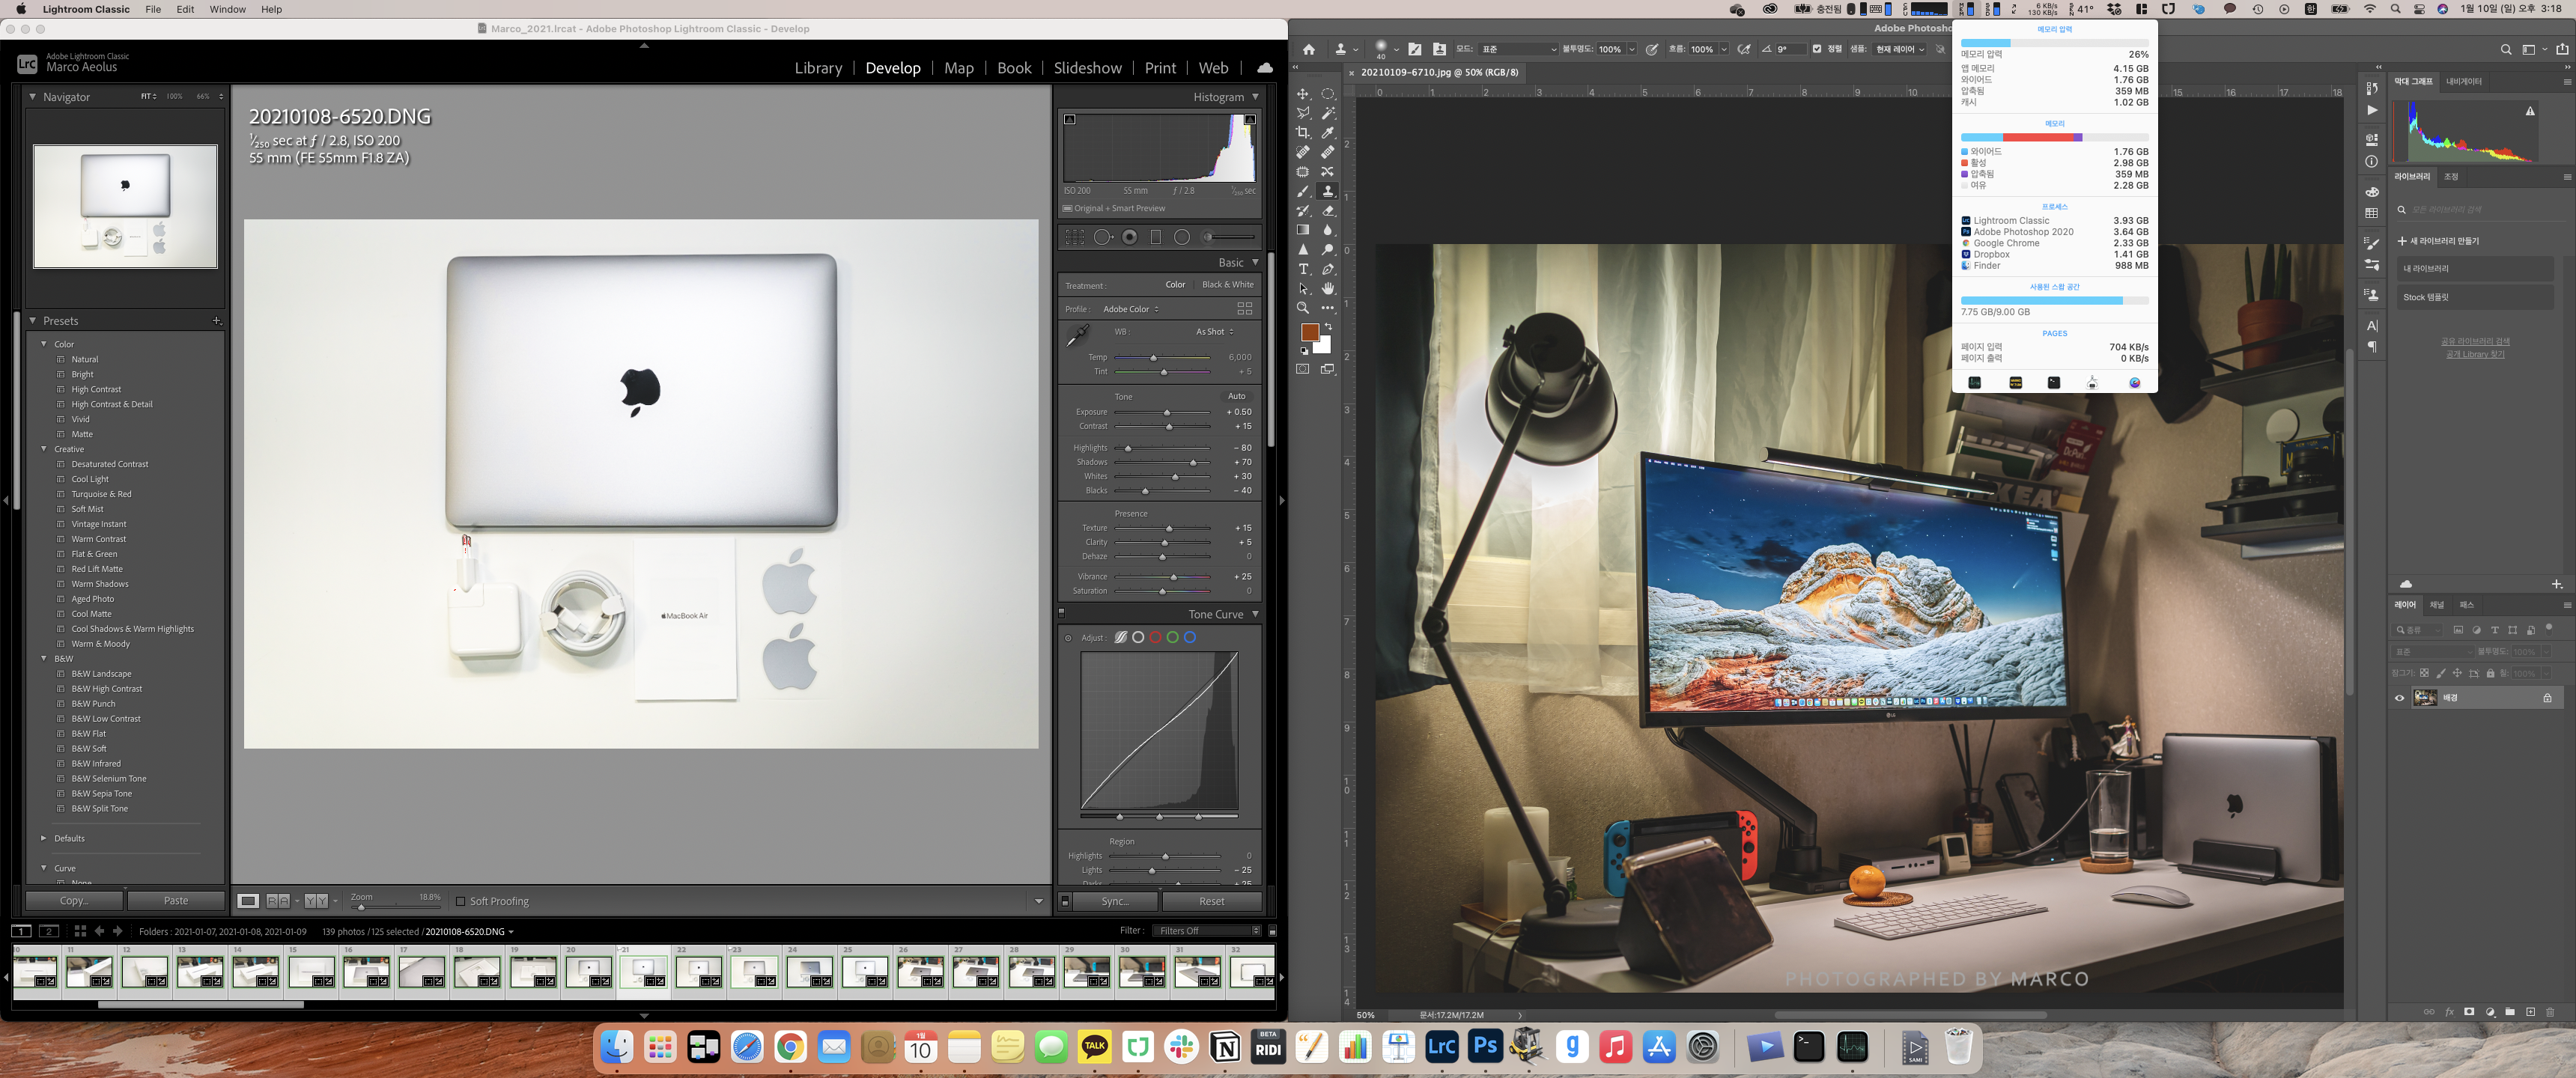Select the Lightroom Crop Overlay tool

[1075, 237]
